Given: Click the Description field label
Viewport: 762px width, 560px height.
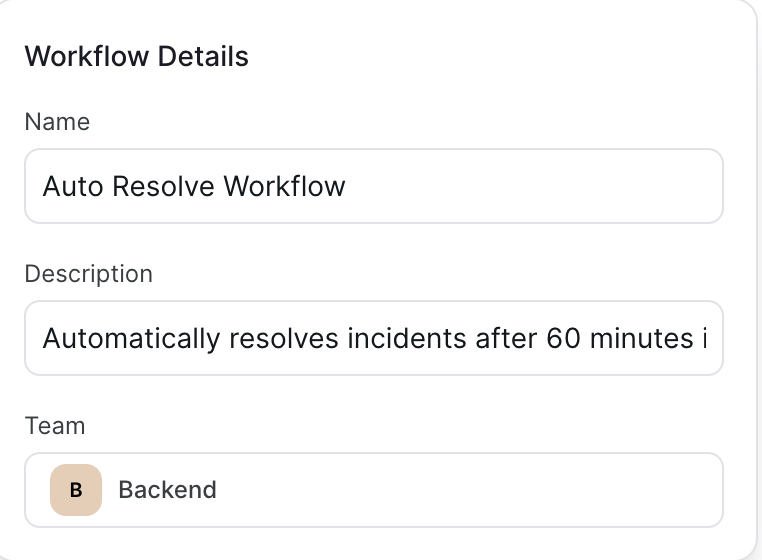Looking at the screenshot, I should click(x=89, y=274).
